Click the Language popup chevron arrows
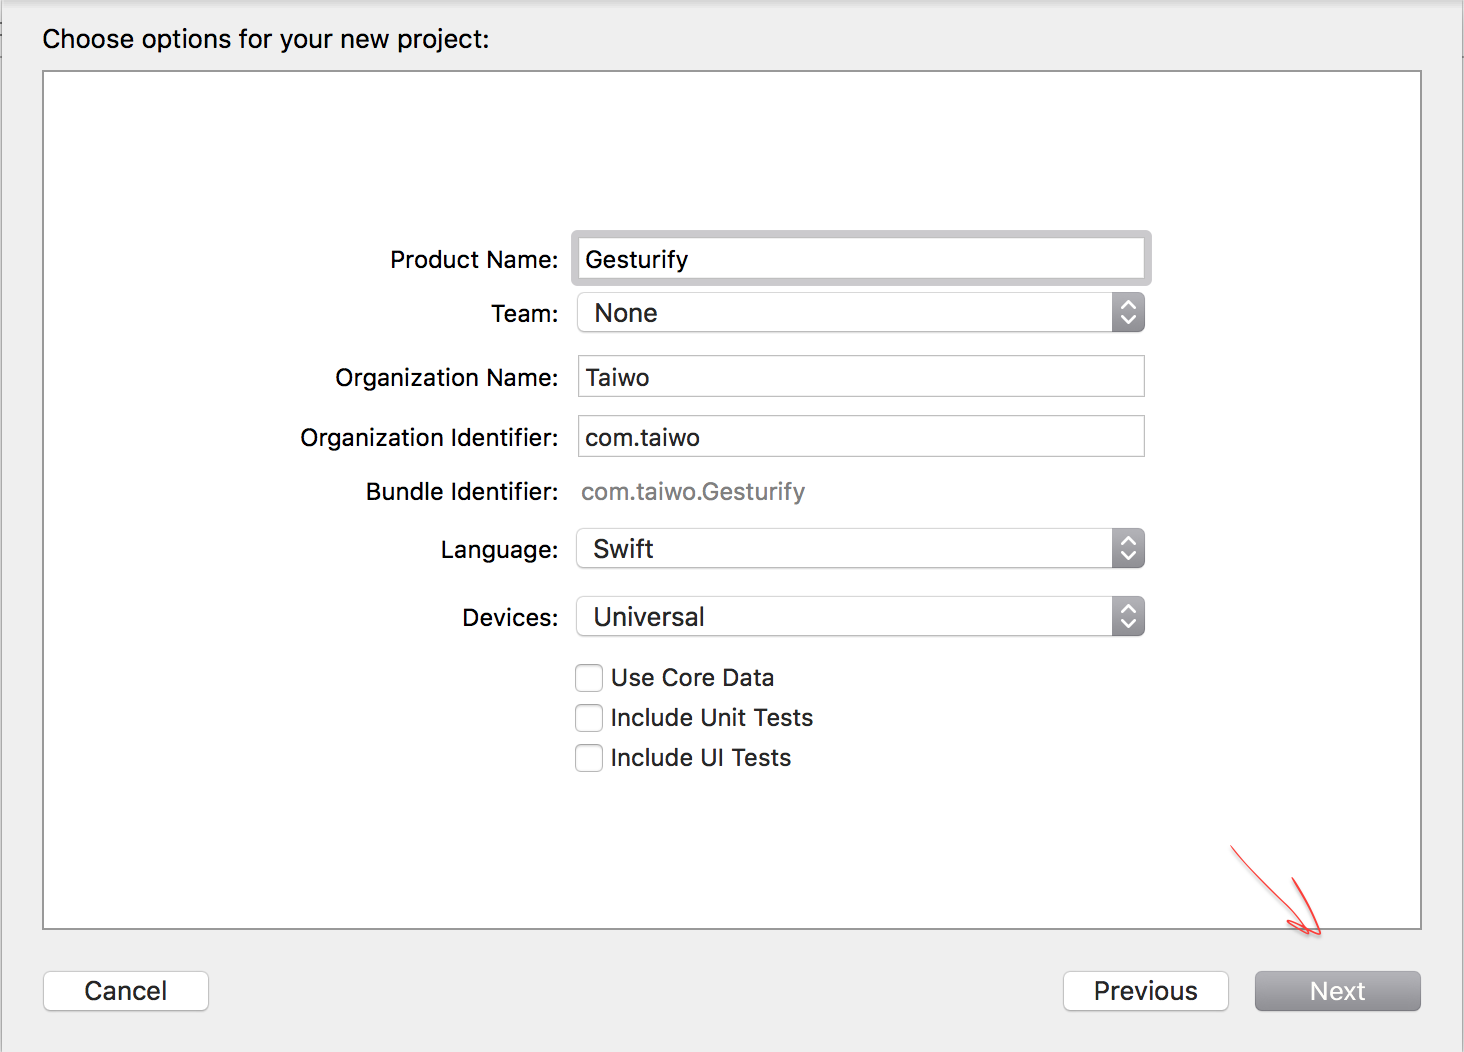The height and width of the screenshot is (1052, 1464). pyautogui.click(x=1128, y=549)
